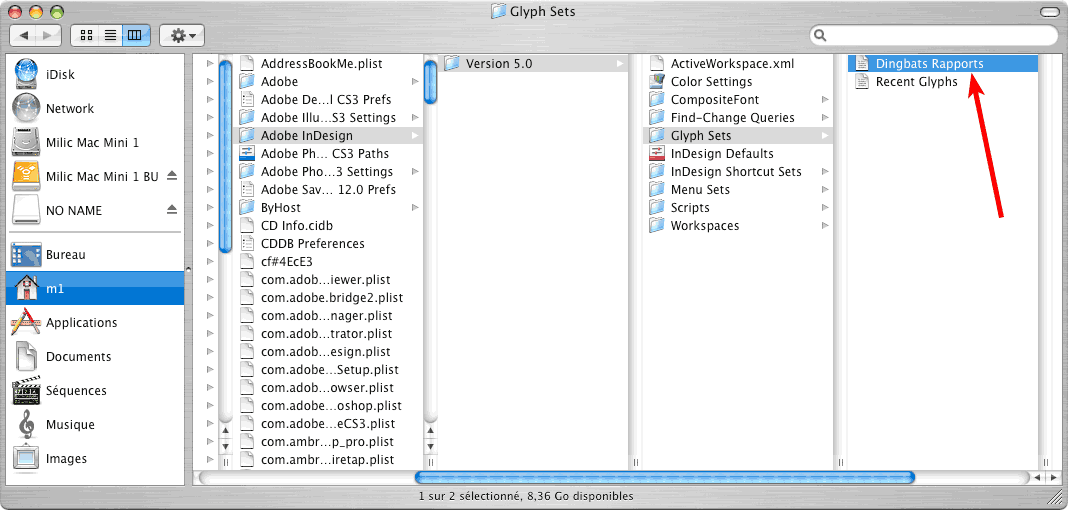This screenshot has width=1068, height=510.
Task: Select com.adobe...Setup.plist file
Action: [x=330, y=370]
